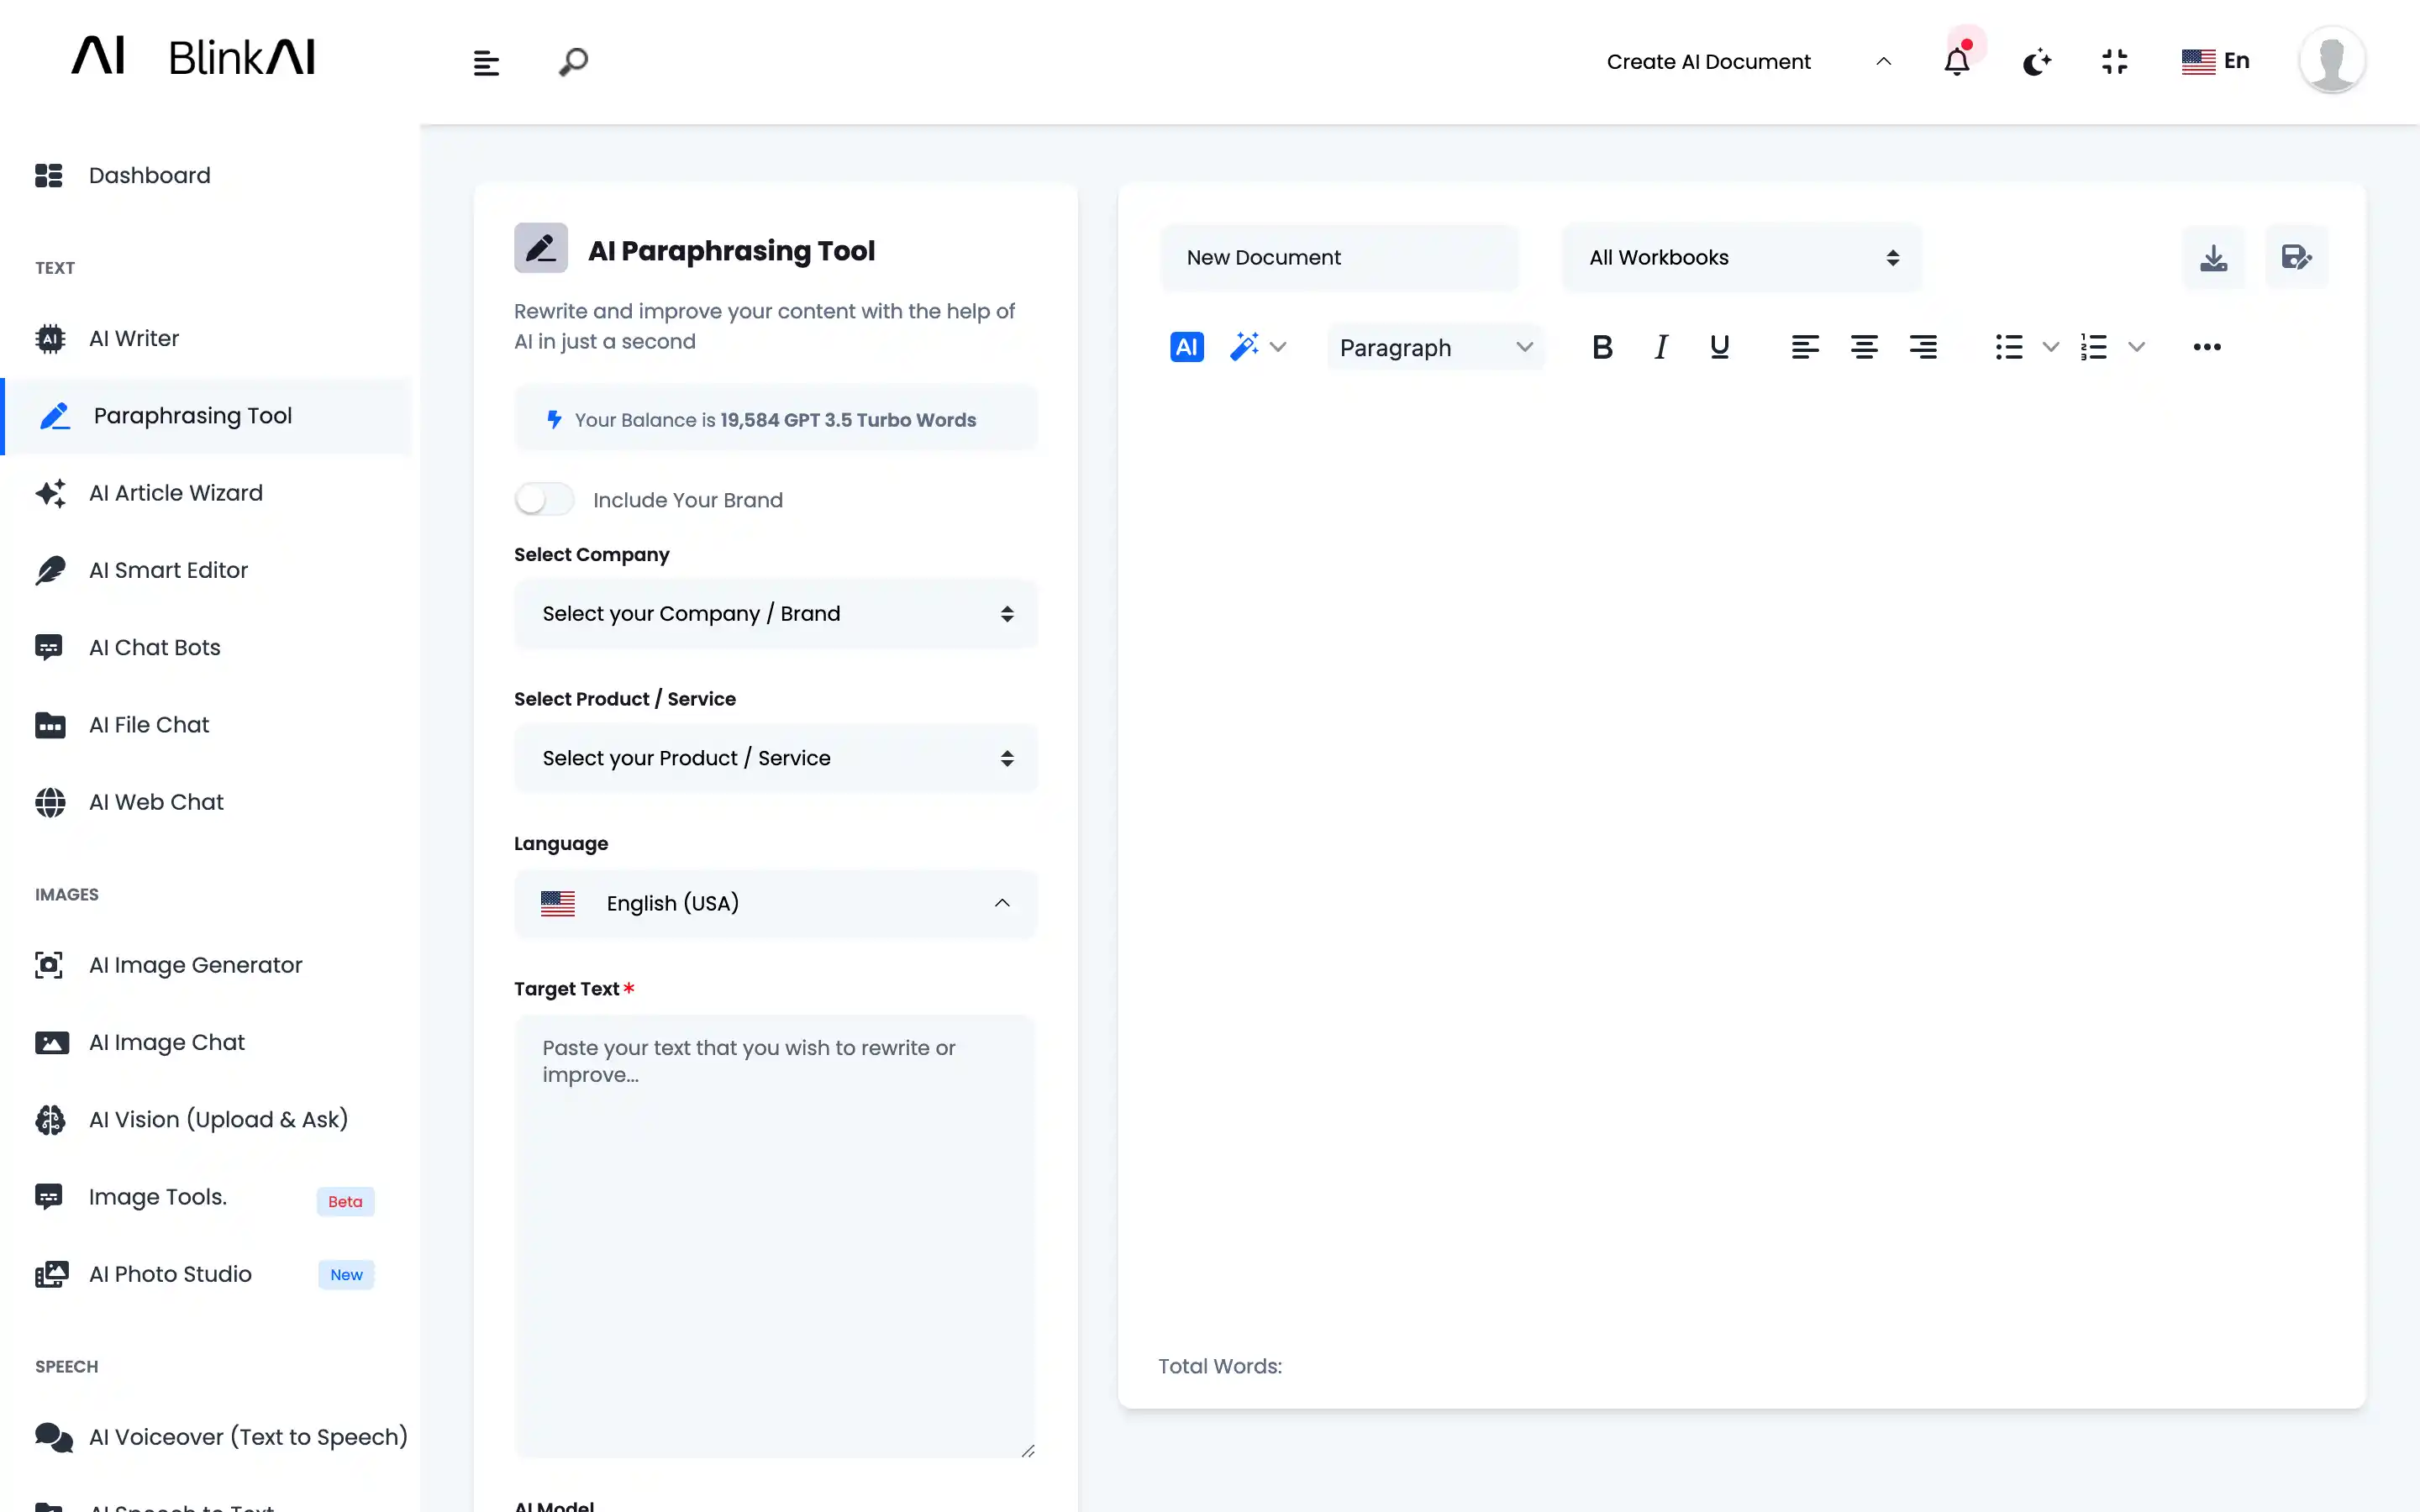Click the Target Text input field
The height and width of the screenshot is (1512, 2420).
coord(776,1236)
